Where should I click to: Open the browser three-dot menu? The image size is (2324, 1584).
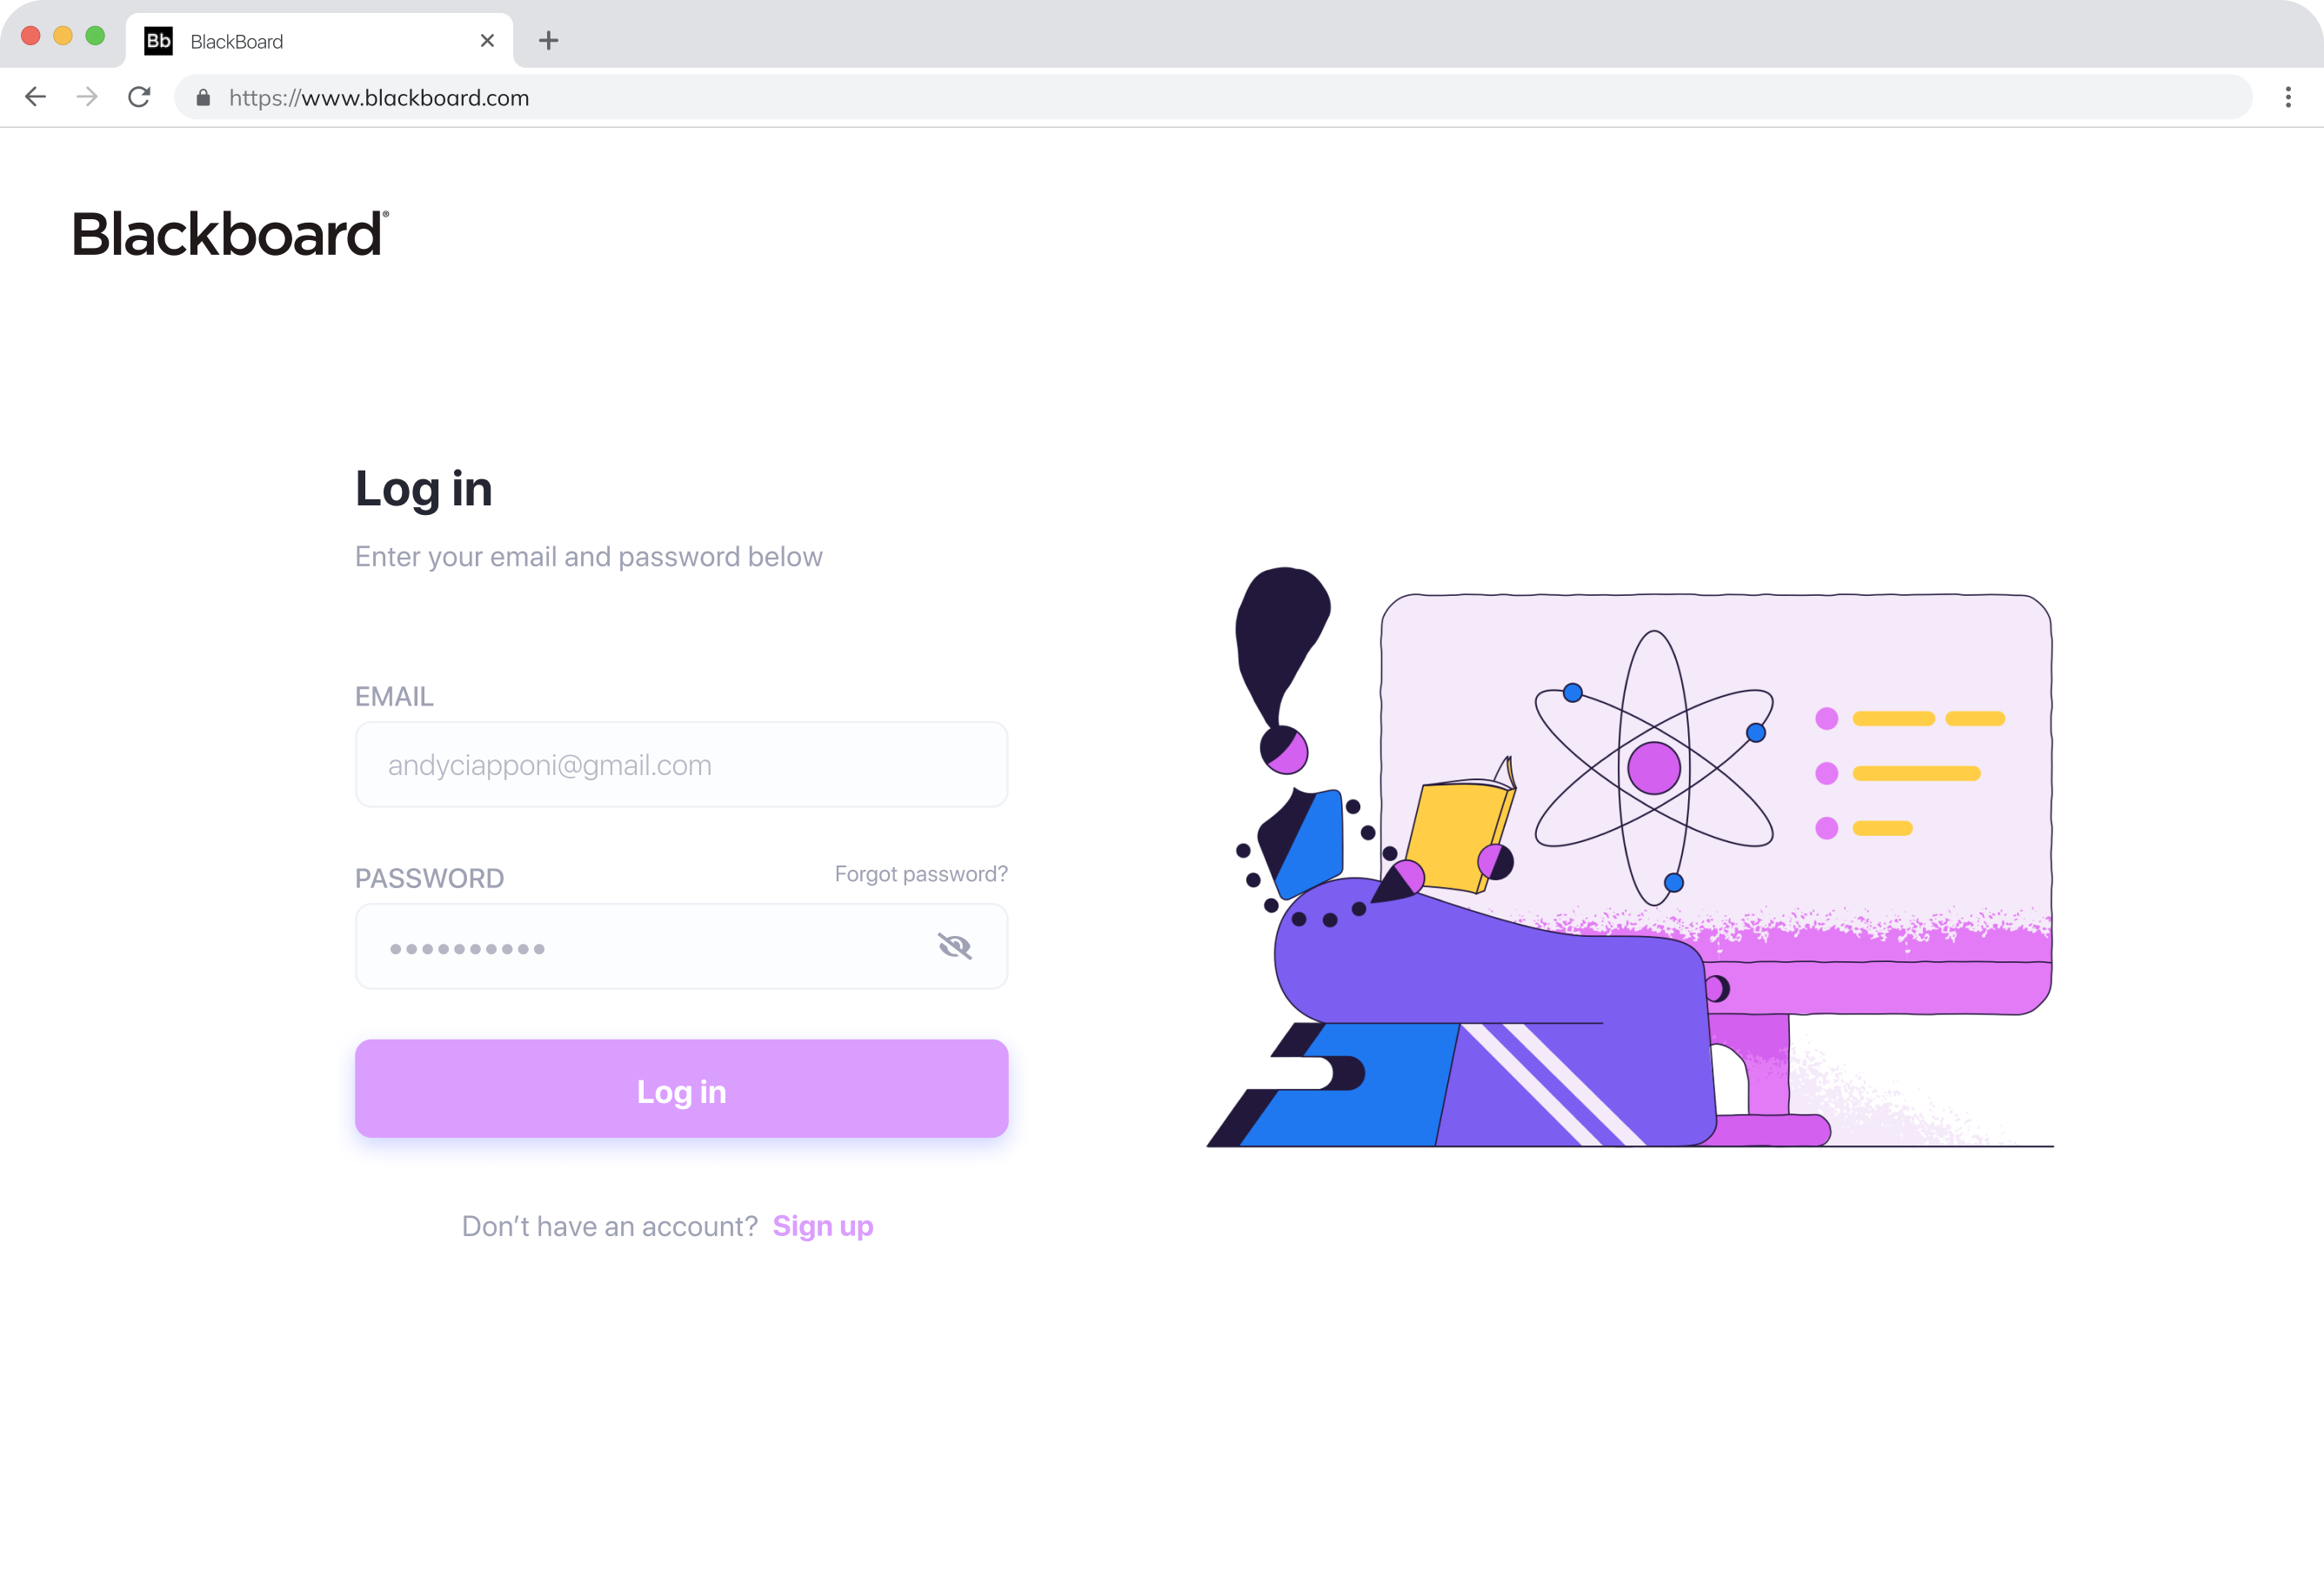pyautogui.click(x=2288, y=97)
